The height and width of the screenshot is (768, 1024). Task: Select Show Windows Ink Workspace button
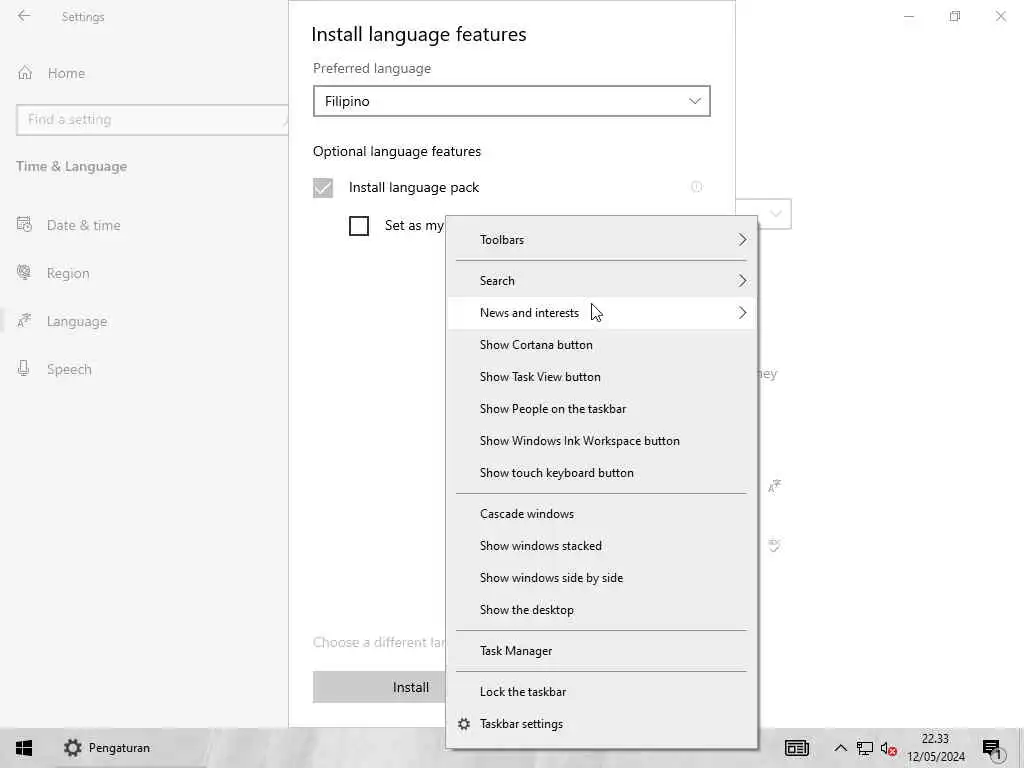pos(601,441)
